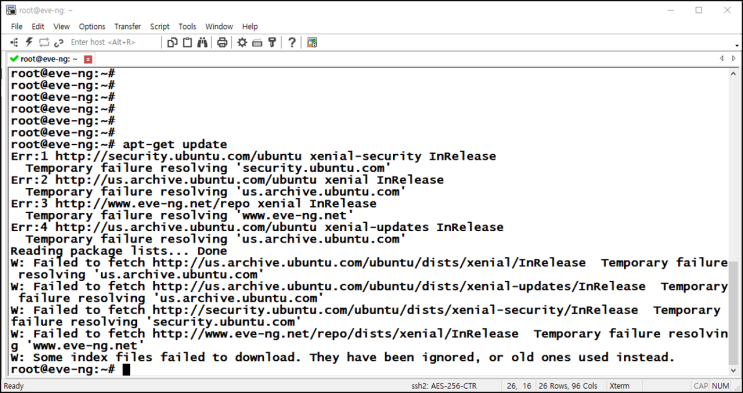The image size is (743, 393).
Task: Click the Reconnect session toolbar icon
Action: pyautogui.click(x=44, y=43)
